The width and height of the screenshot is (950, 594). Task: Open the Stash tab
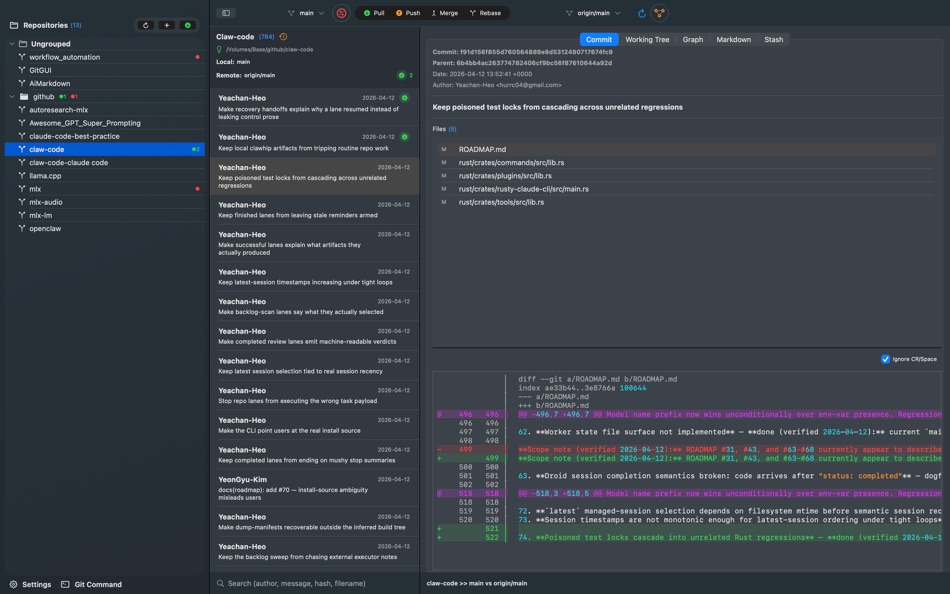point(773,40)
